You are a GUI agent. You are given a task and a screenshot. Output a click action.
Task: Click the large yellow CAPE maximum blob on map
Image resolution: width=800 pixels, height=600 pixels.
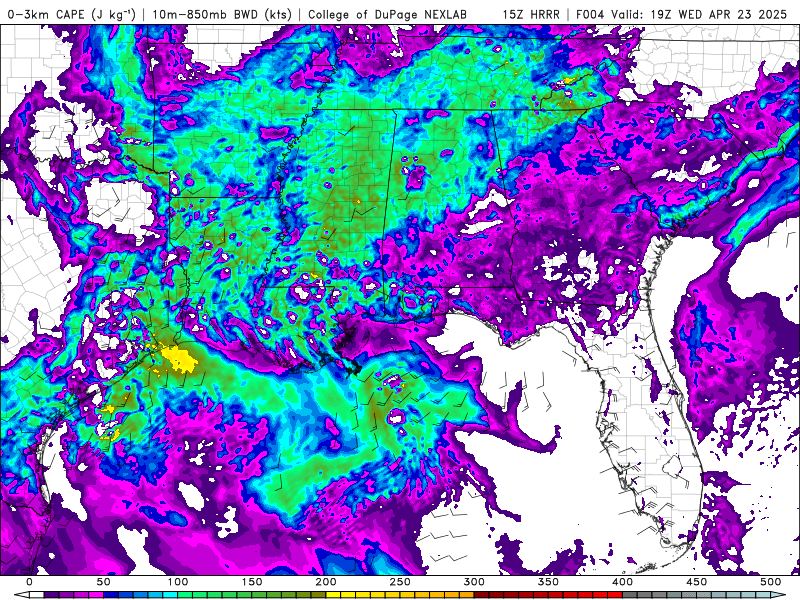[x=178, y=358]
